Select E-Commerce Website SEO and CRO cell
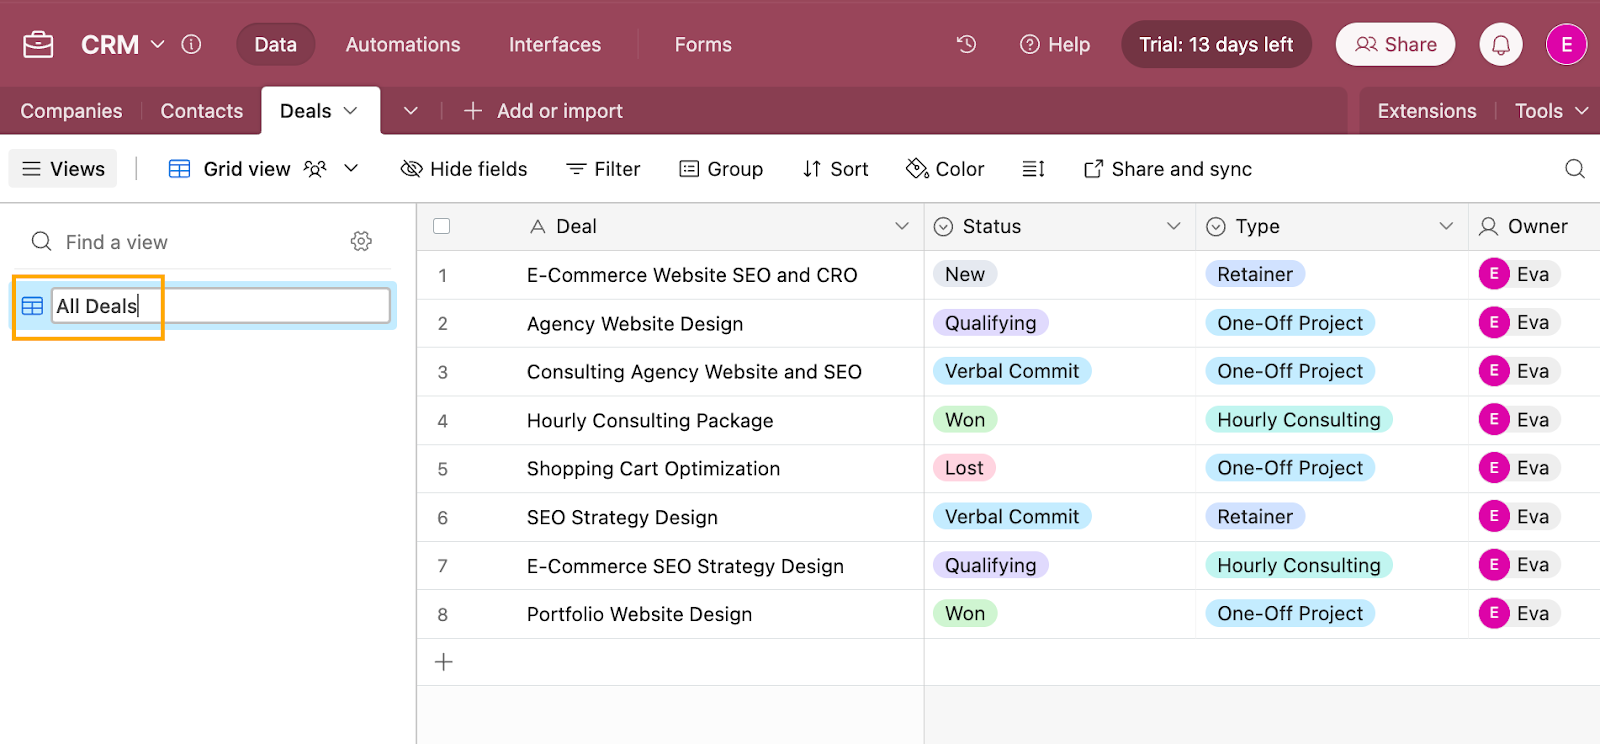The width and height of the screenshot is (1600, 744). (692, 275)
